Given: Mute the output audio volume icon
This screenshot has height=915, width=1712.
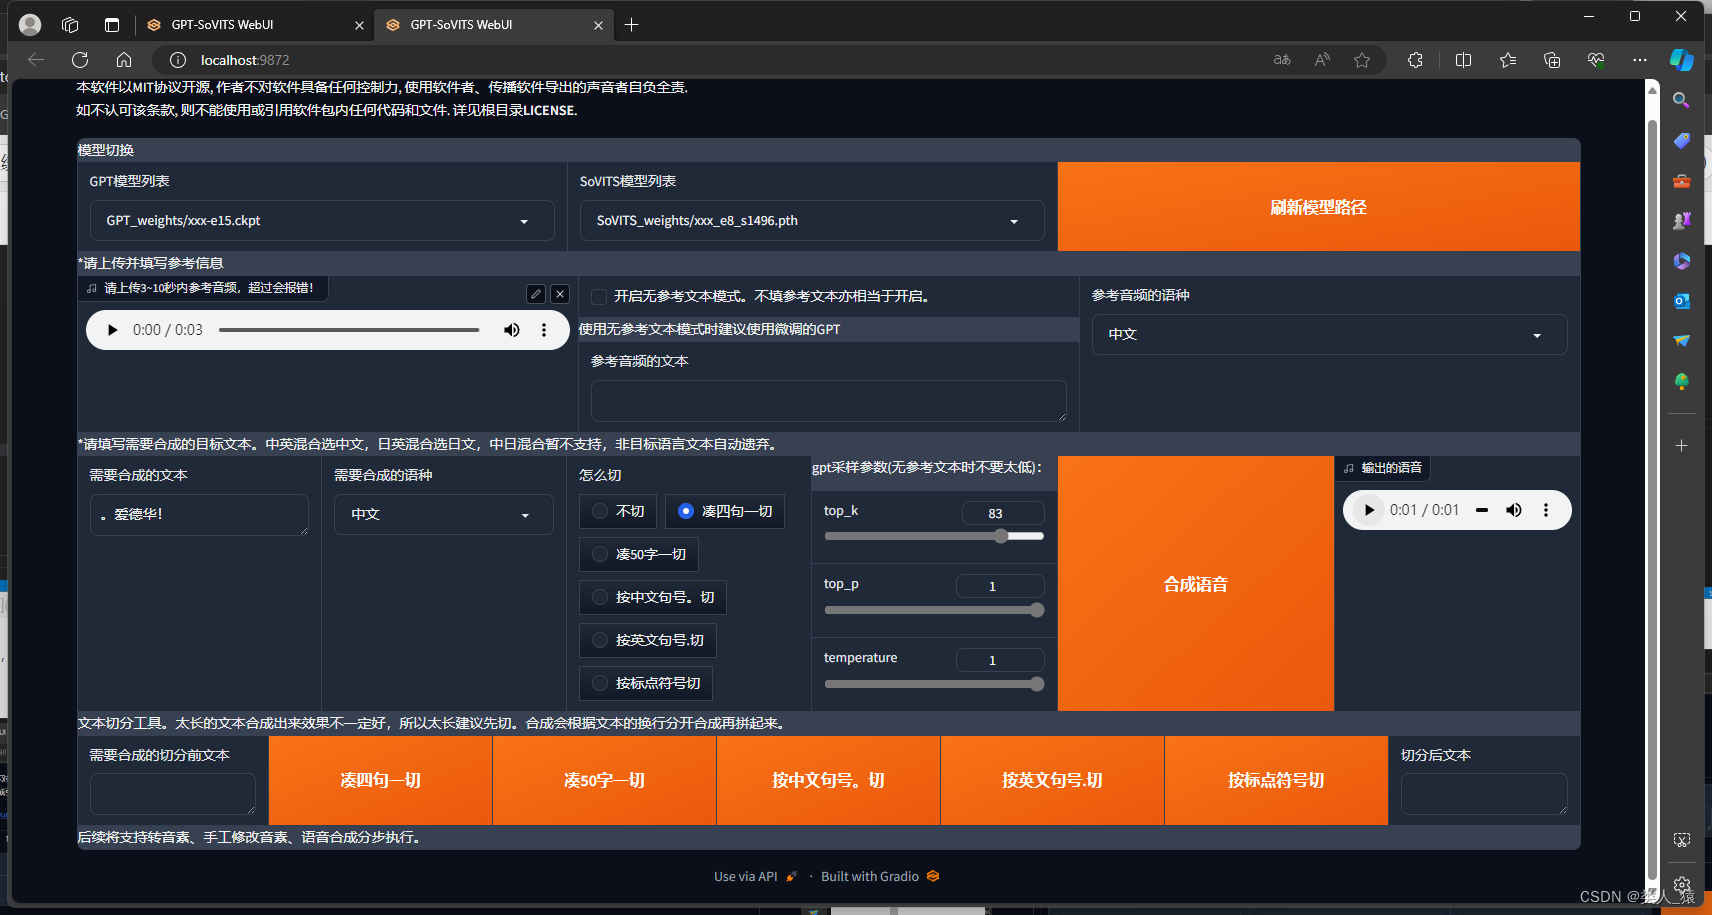Looking at the screenshot, I should (x=1514, y=510).
